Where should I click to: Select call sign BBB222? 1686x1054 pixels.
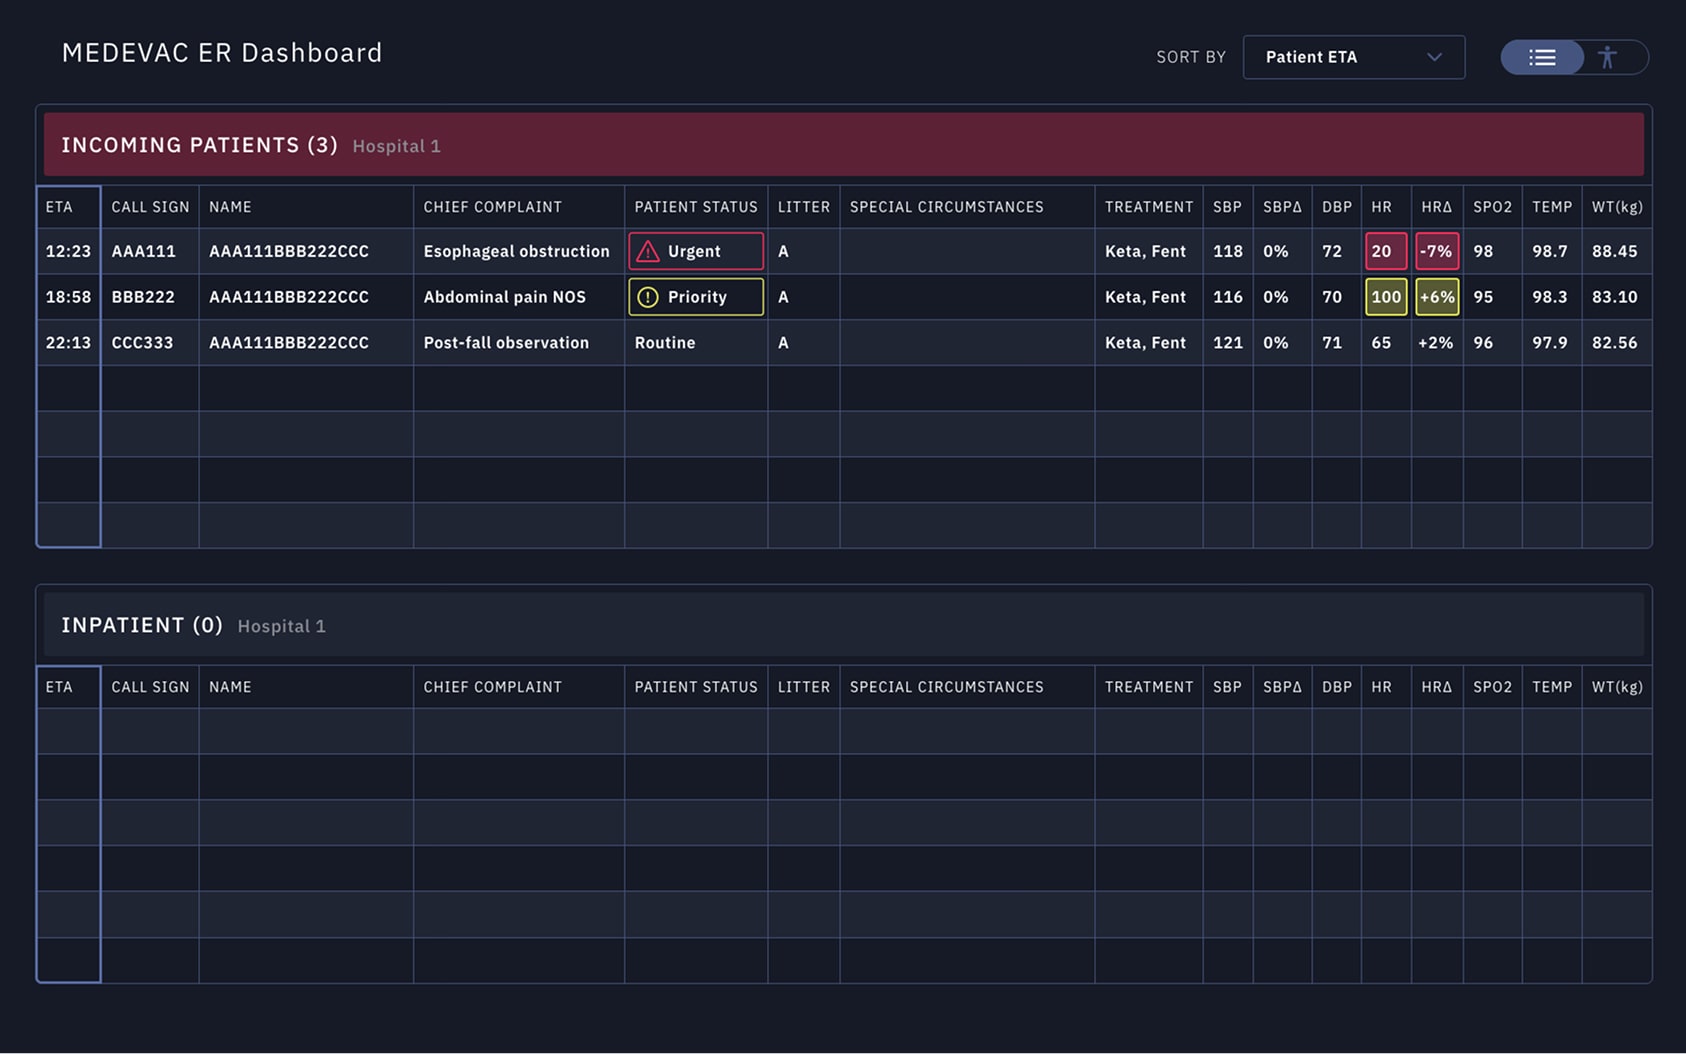[143, 297]
